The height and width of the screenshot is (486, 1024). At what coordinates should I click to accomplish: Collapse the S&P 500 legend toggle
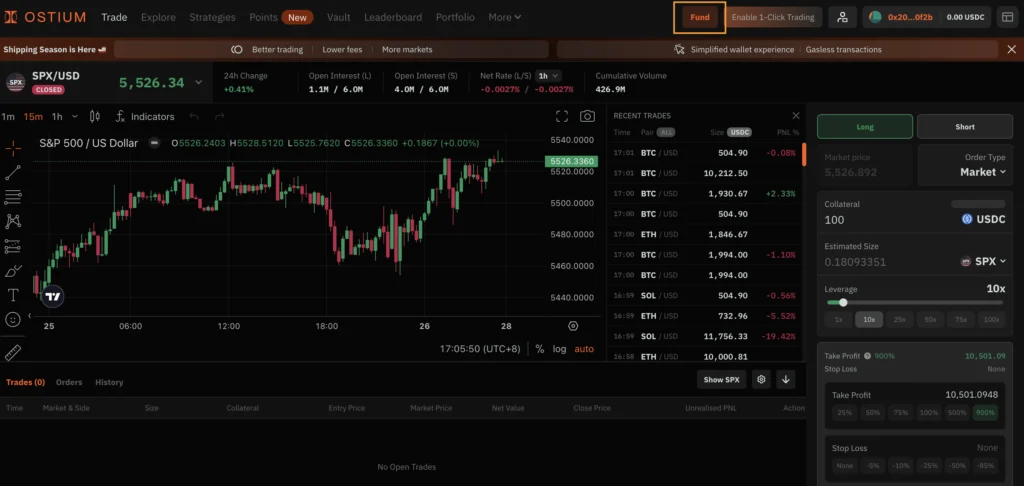coord(154,142)
